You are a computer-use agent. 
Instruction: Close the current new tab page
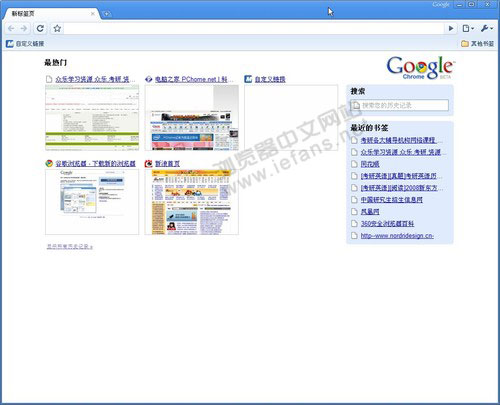coord(93,14)
